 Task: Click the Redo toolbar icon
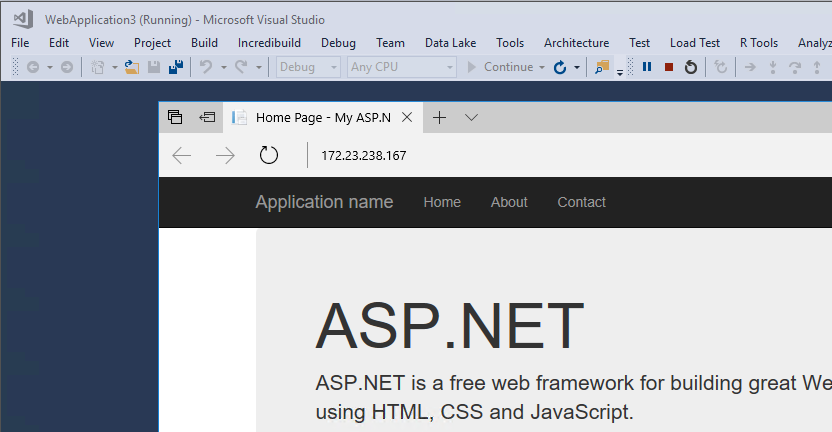point(241,67)
